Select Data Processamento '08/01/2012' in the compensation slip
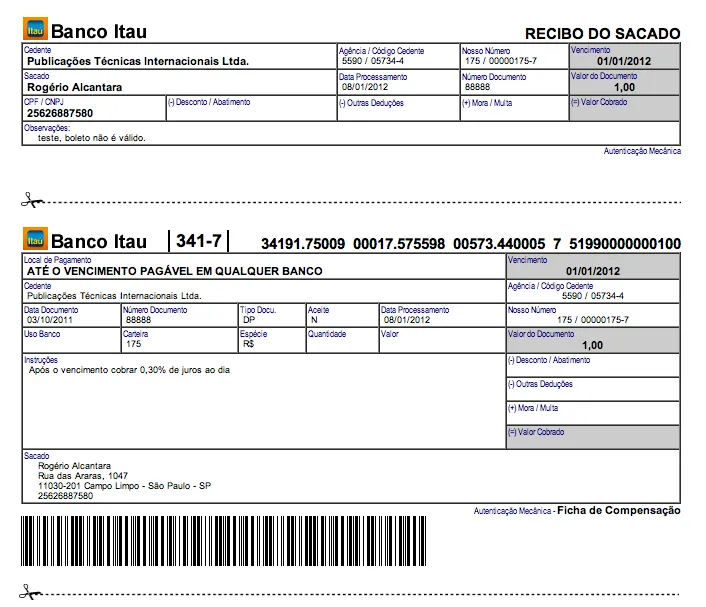 coord(407,320)
